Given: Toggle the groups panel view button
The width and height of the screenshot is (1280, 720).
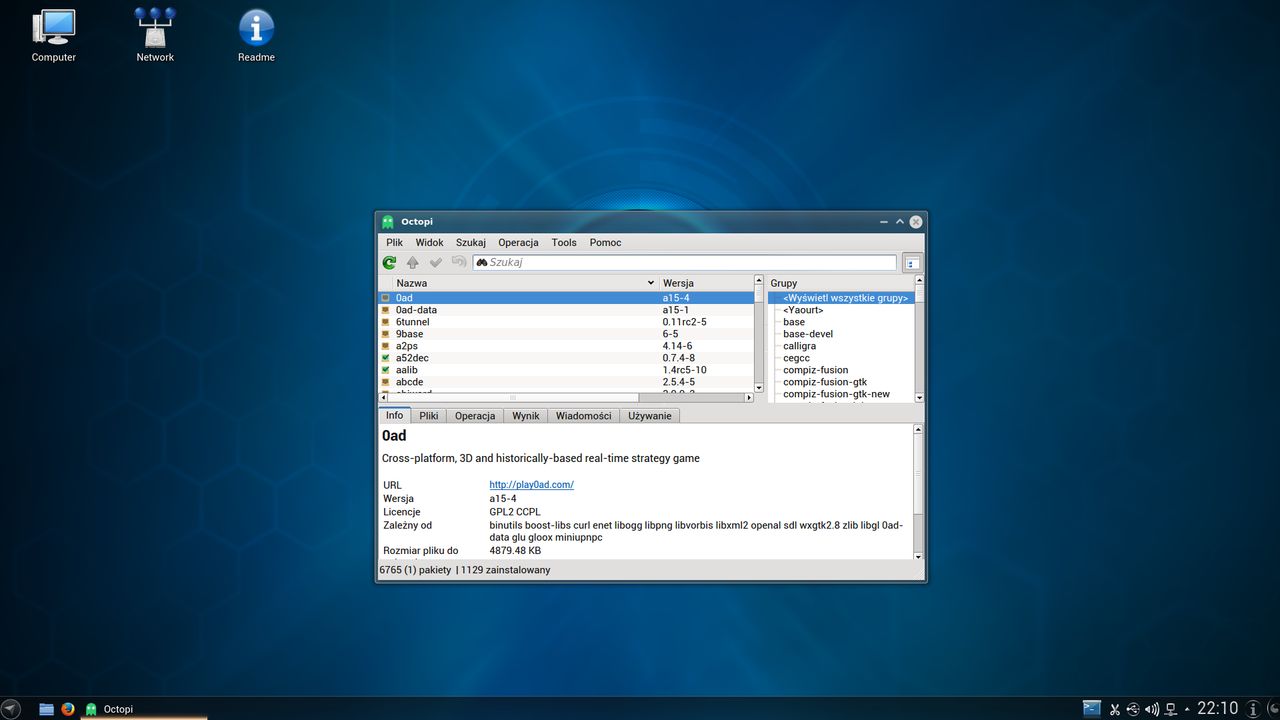Looking at the screenshot, I should (x=911, y=263).
